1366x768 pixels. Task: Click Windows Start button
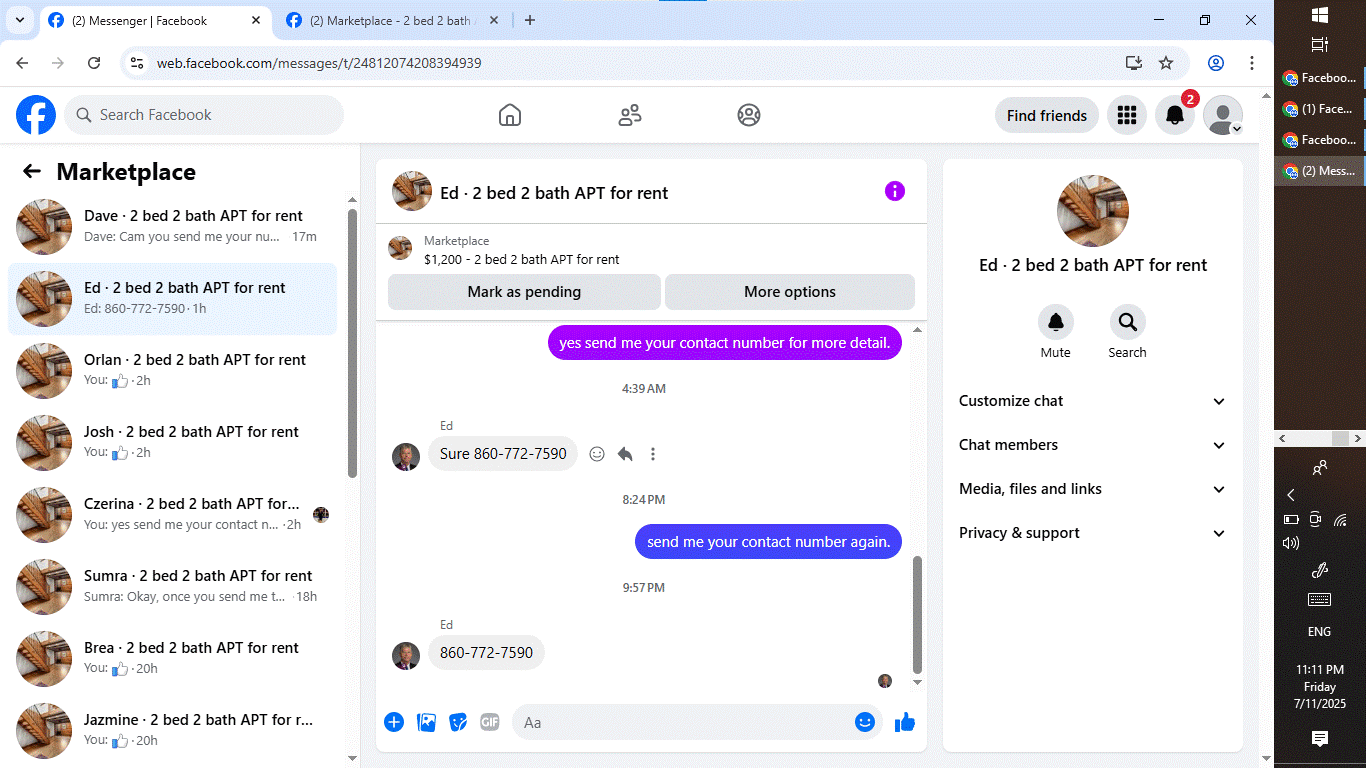click(1319, 14)
